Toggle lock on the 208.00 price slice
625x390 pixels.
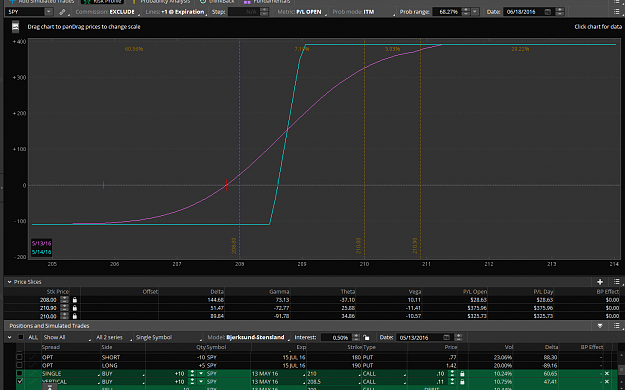(x=75, y=299)
